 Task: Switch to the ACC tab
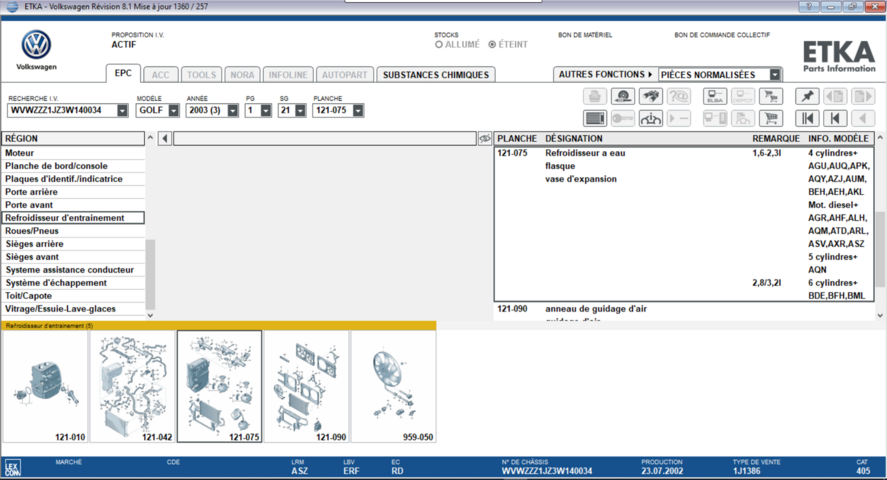(x=160, y=75)
